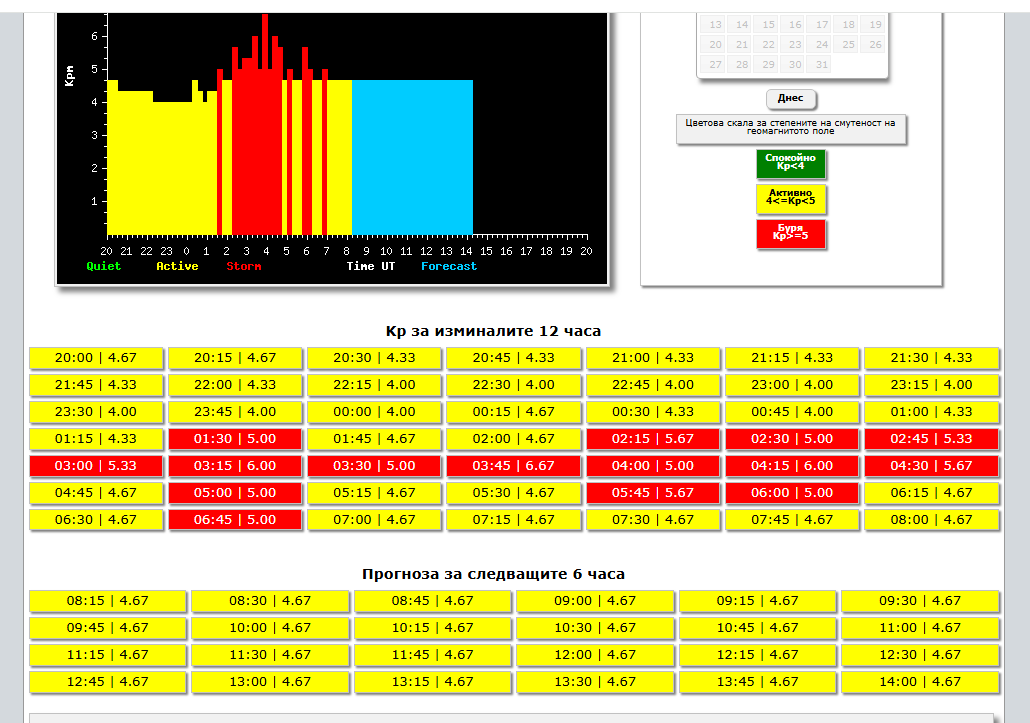1030x723 pixels.
Task: Select the 06:45 | 5.00 red cell
Action: 235,520
